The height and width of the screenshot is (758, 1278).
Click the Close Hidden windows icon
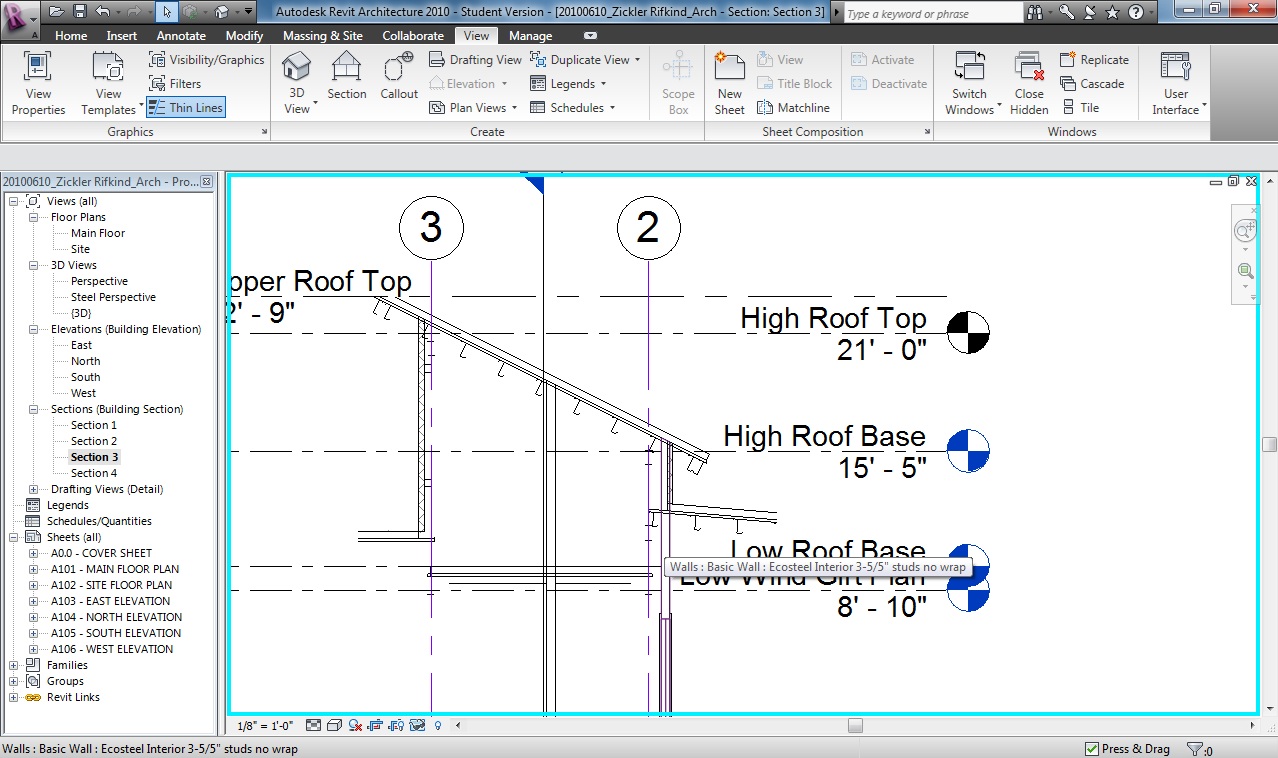click(1028, 82)
